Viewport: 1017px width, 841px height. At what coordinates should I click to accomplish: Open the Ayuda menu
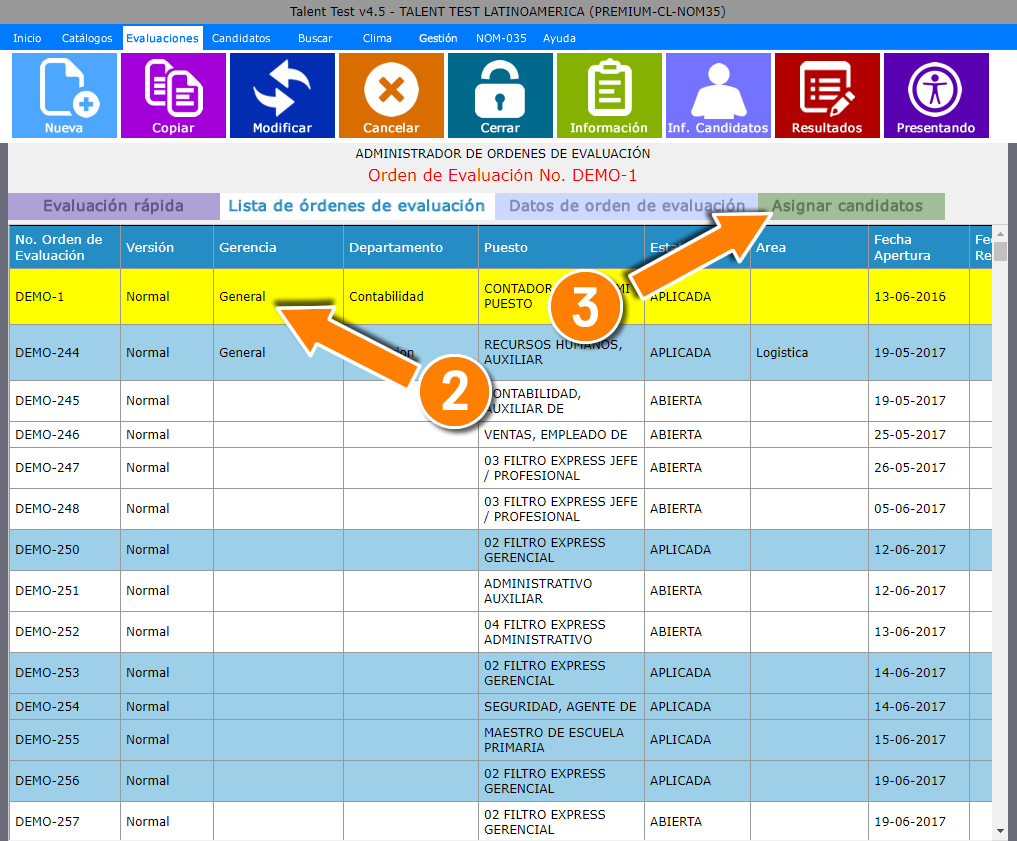pyautogui.click(x=559, y=38)
